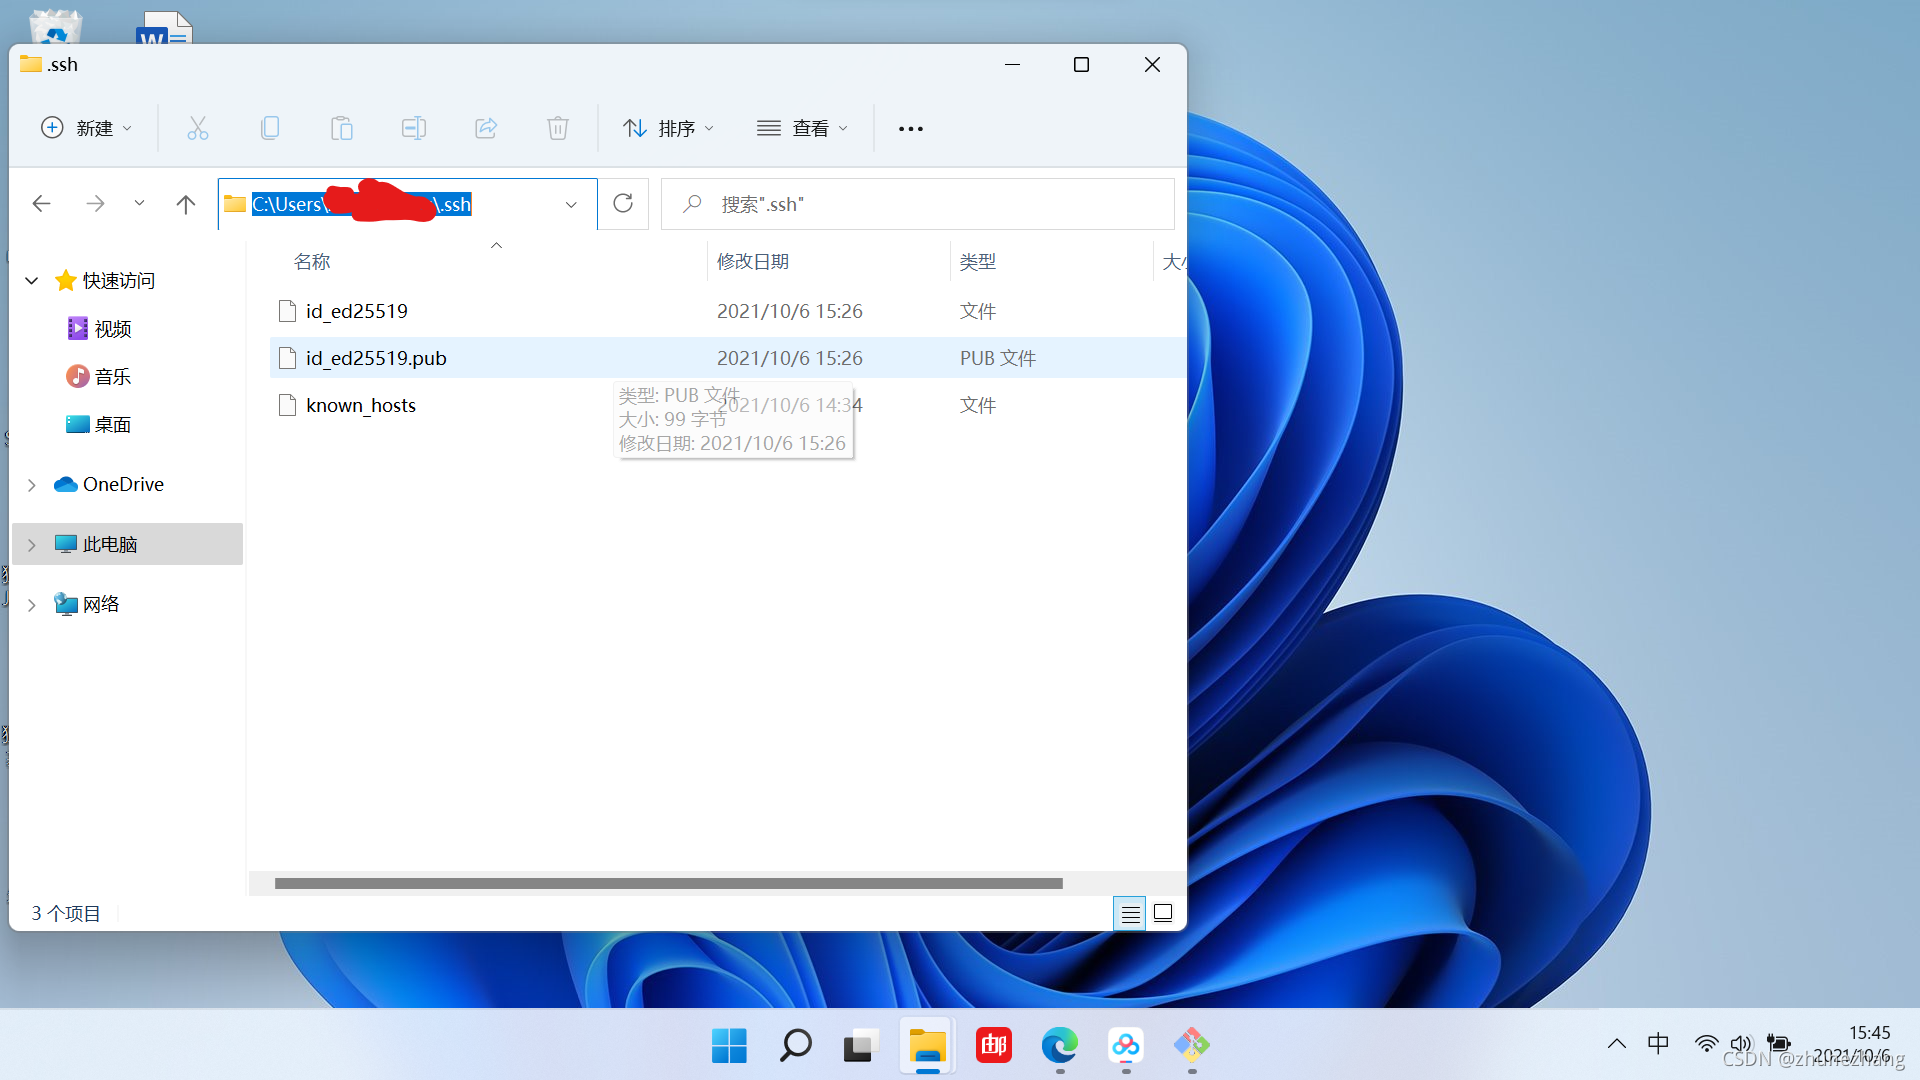Cut the selected file using scissors icon

click(197, 128)
